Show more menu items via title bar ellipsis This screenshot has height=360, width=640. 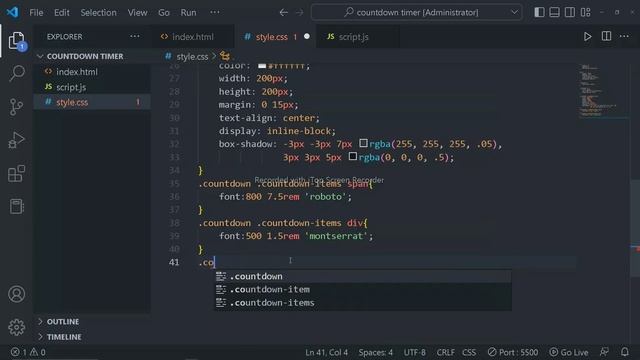click(215, 12)
